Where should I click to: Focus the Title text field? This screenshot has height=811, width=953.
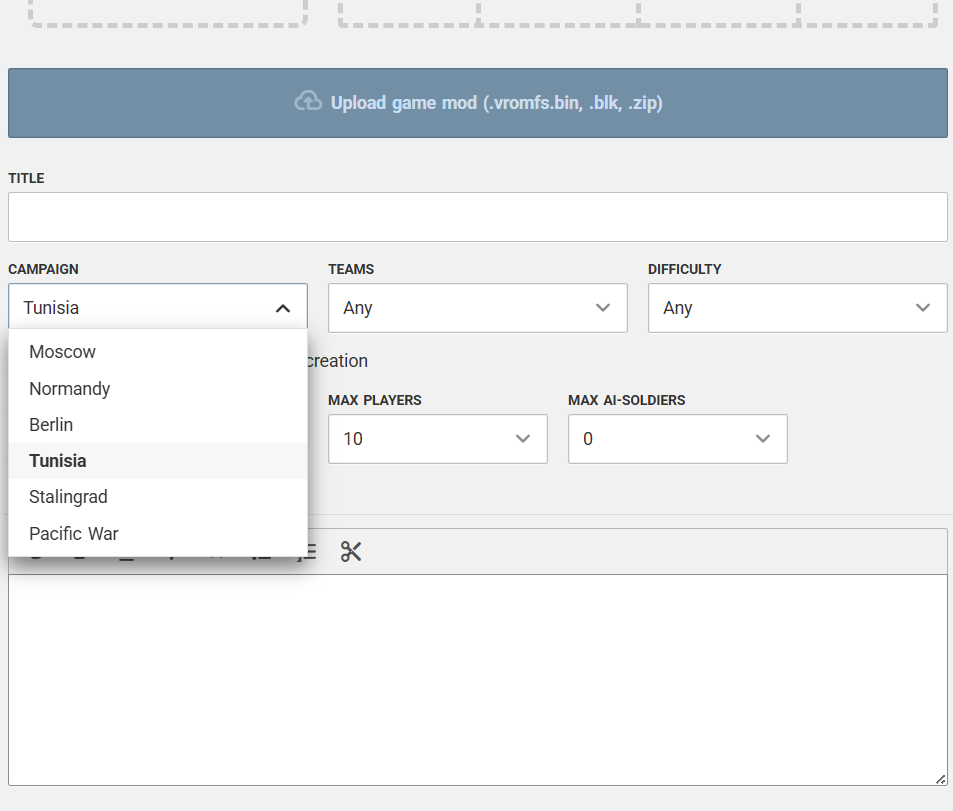[x=478, y=217]
